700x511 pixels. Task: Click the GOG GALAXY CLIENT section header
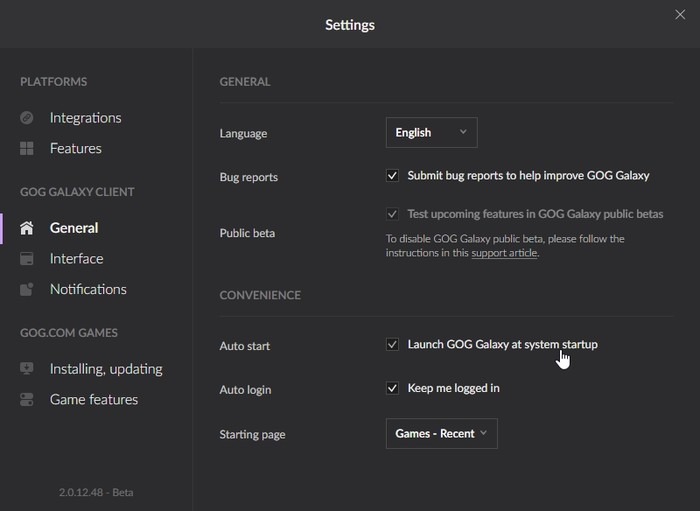(77, 192)
